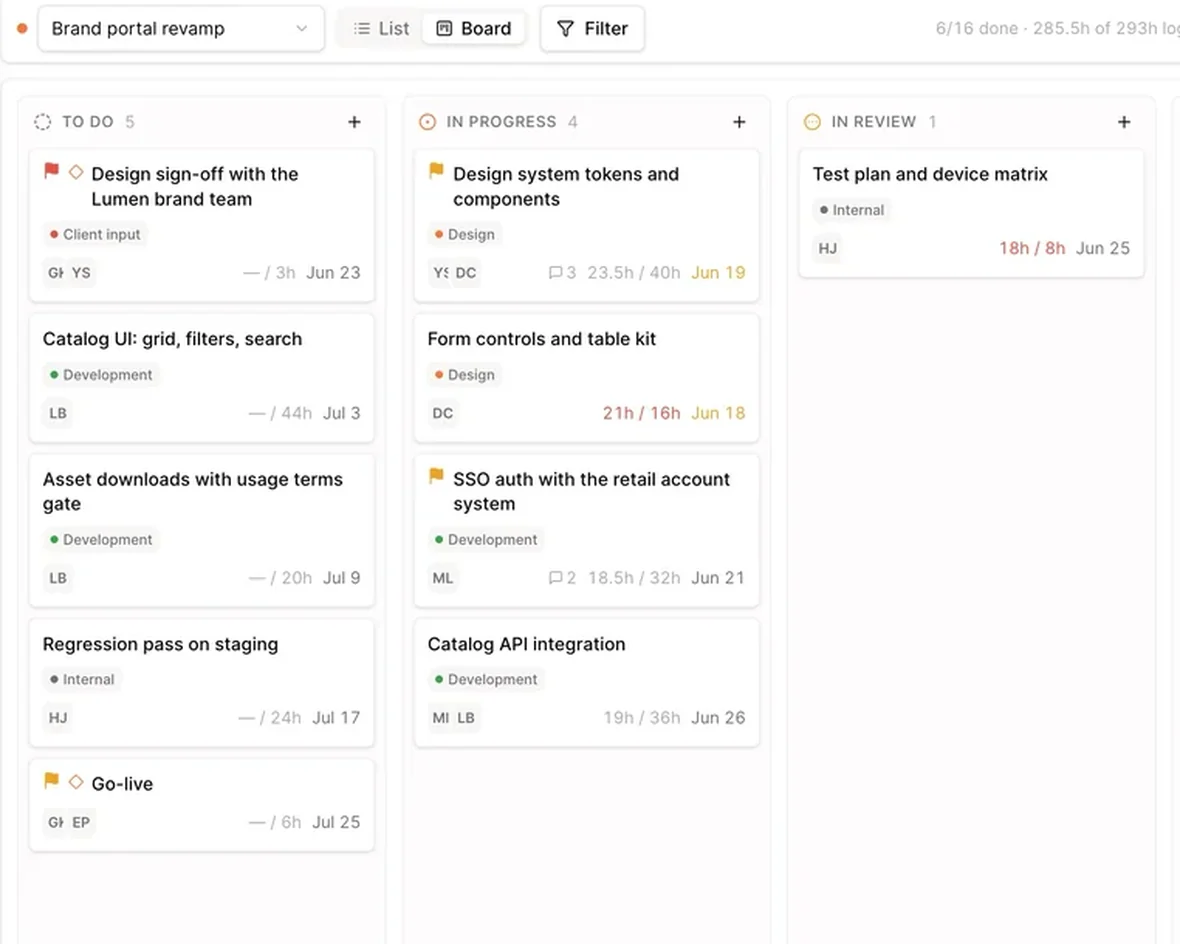The image size is (1180, 944).
Task: Click 19h / 36h time on Catalog API
Action: [642, 718]
